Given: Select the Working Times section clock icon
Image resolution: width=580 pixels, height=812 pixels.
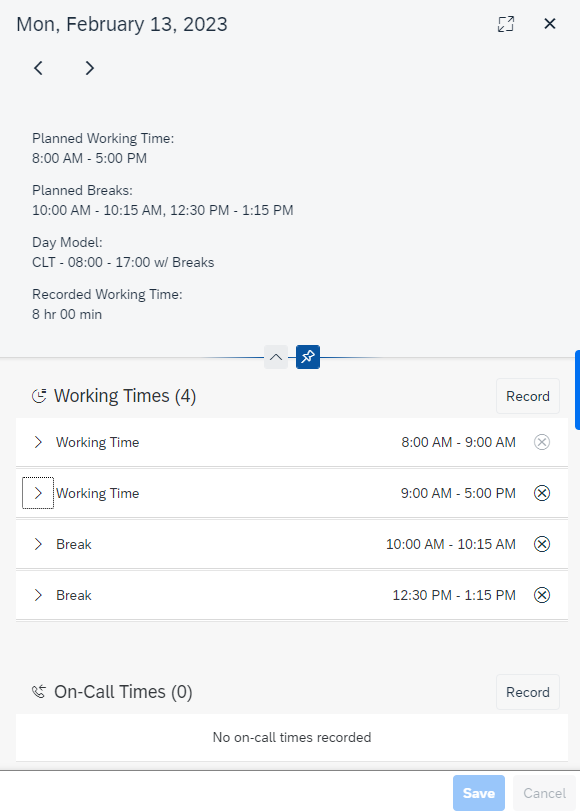Looking at the screenshot, I should [39, 396].
